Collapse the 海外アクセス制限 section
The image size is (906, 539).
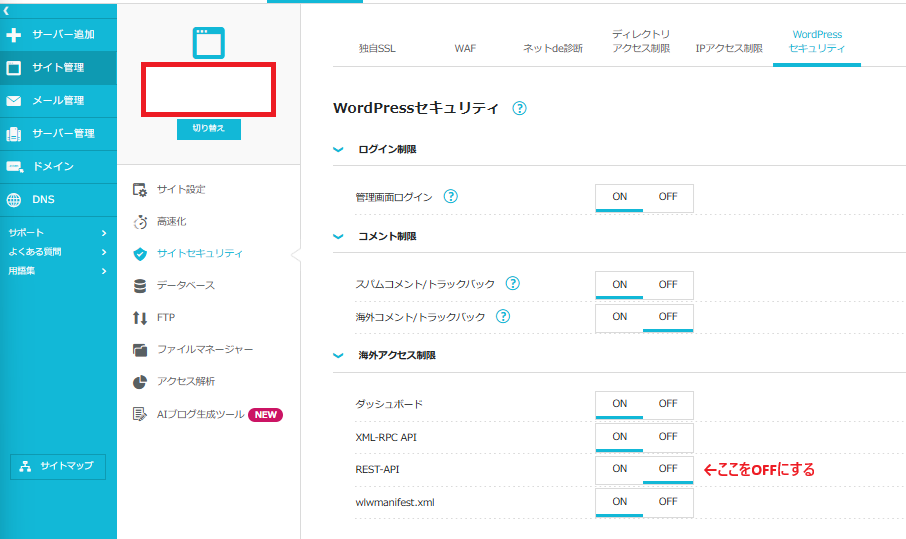click(x=338, y=355)
